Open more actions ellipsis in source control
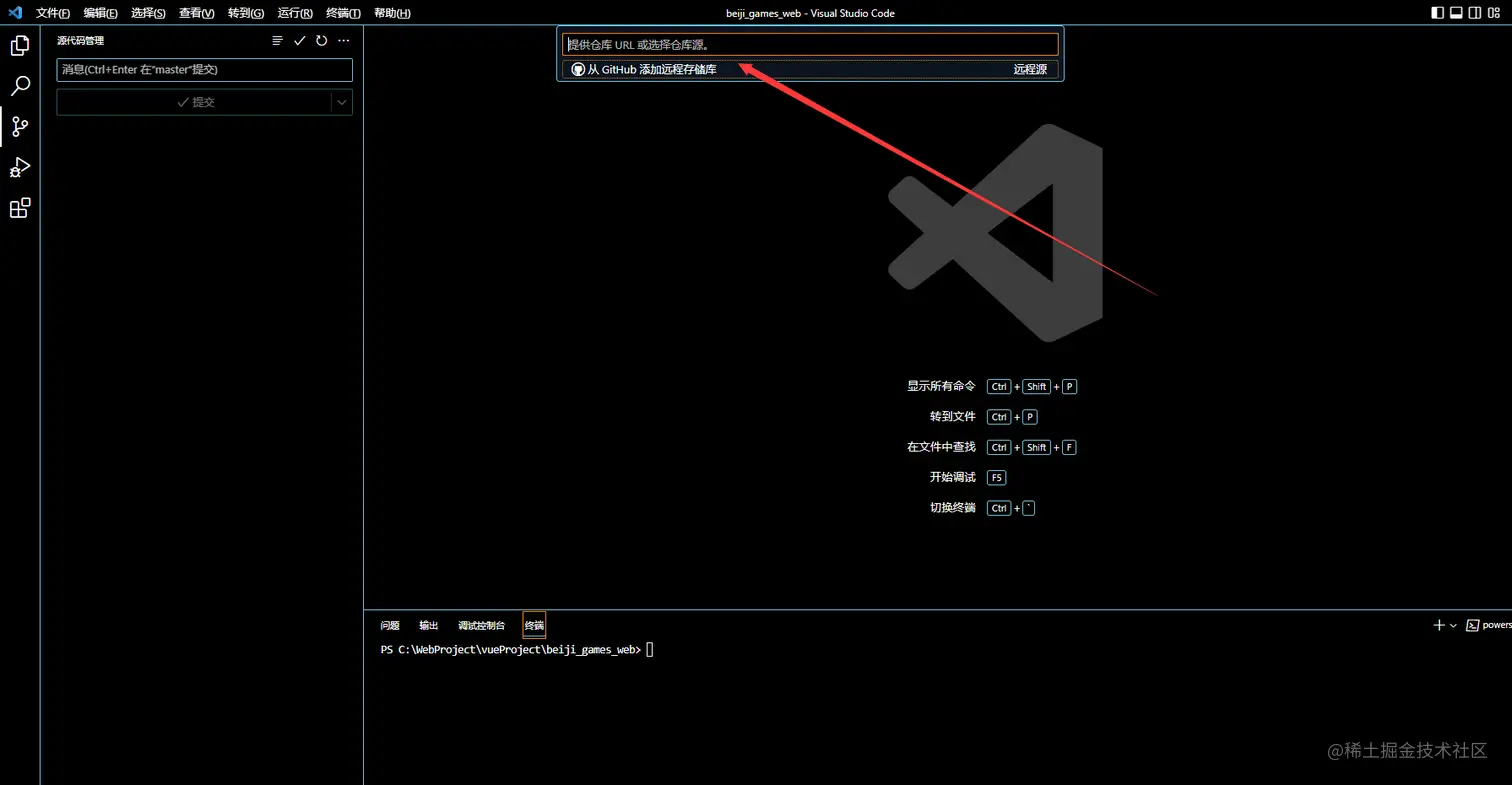This screenshot has width=1512, height=785. pos(344,41)
